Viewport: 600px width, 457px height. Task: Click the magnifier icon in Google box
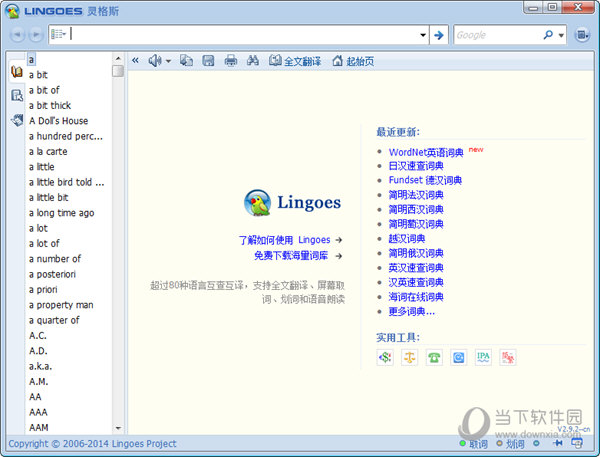[548, 35]
